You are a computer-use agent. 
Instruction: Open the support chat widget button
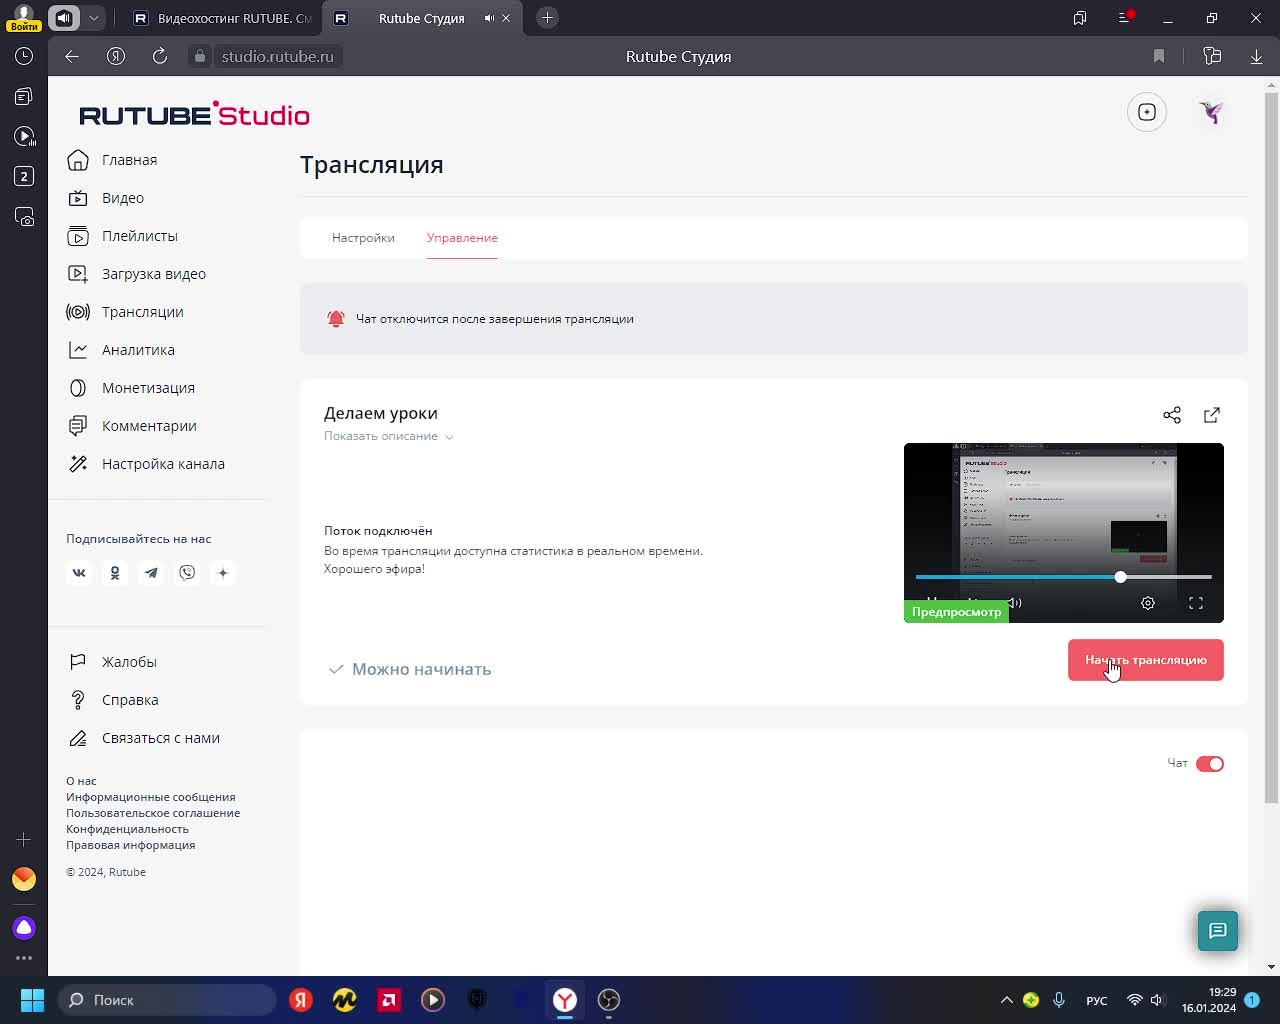pyautogui.click(x=1218, y=931)
